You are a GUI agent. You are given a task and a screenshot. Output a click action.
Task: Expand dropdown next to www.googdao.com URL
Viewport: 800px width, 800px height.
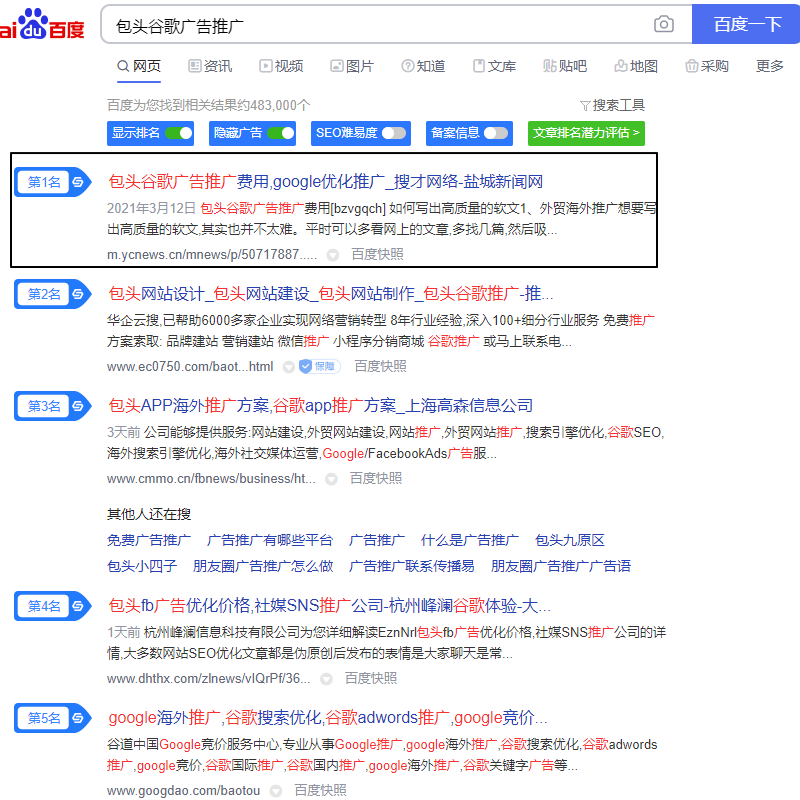276,791
